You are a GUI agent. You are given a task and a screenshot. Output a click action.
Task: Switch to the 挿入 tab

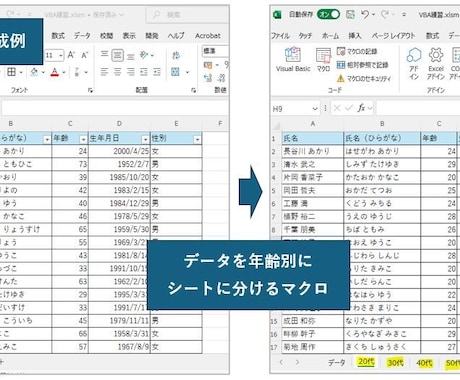(355, 36)
